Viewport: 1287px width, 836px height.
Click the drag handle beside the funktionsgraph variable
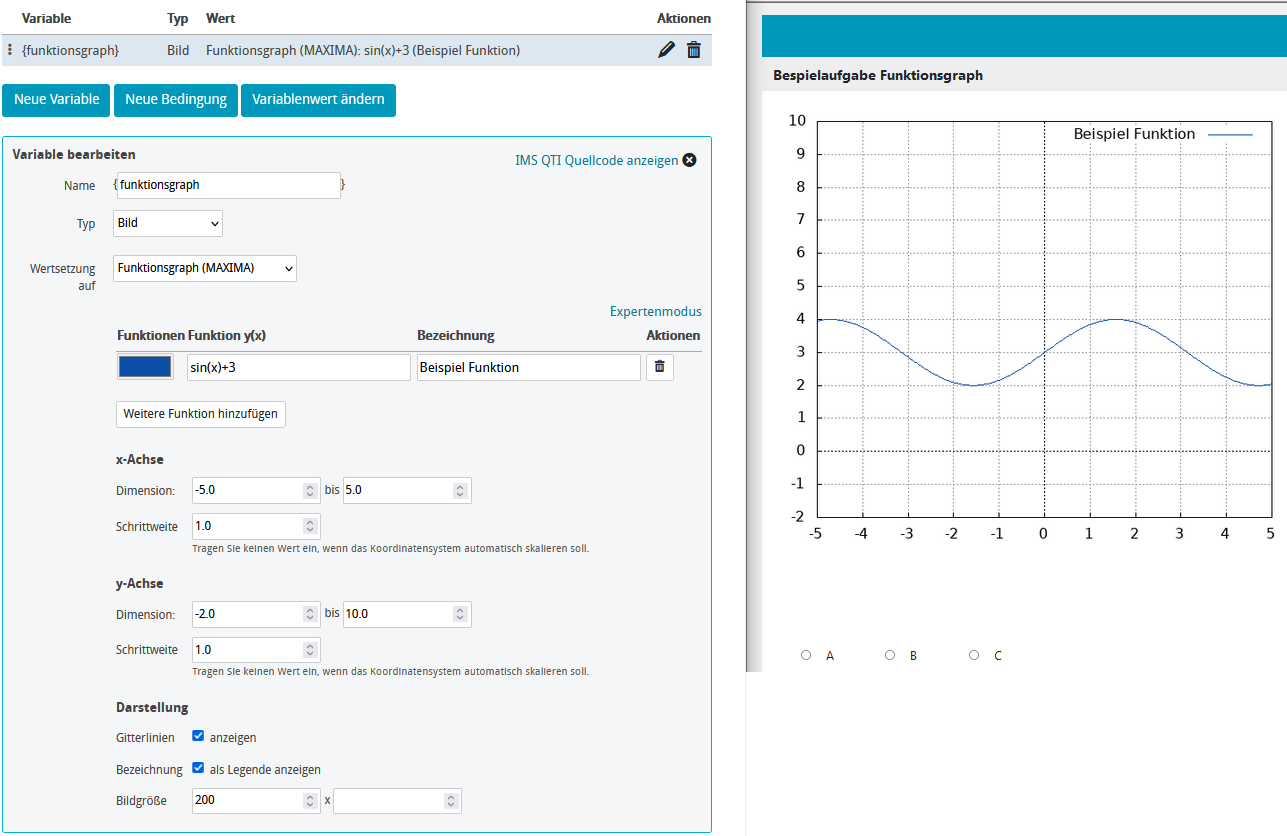8,49
